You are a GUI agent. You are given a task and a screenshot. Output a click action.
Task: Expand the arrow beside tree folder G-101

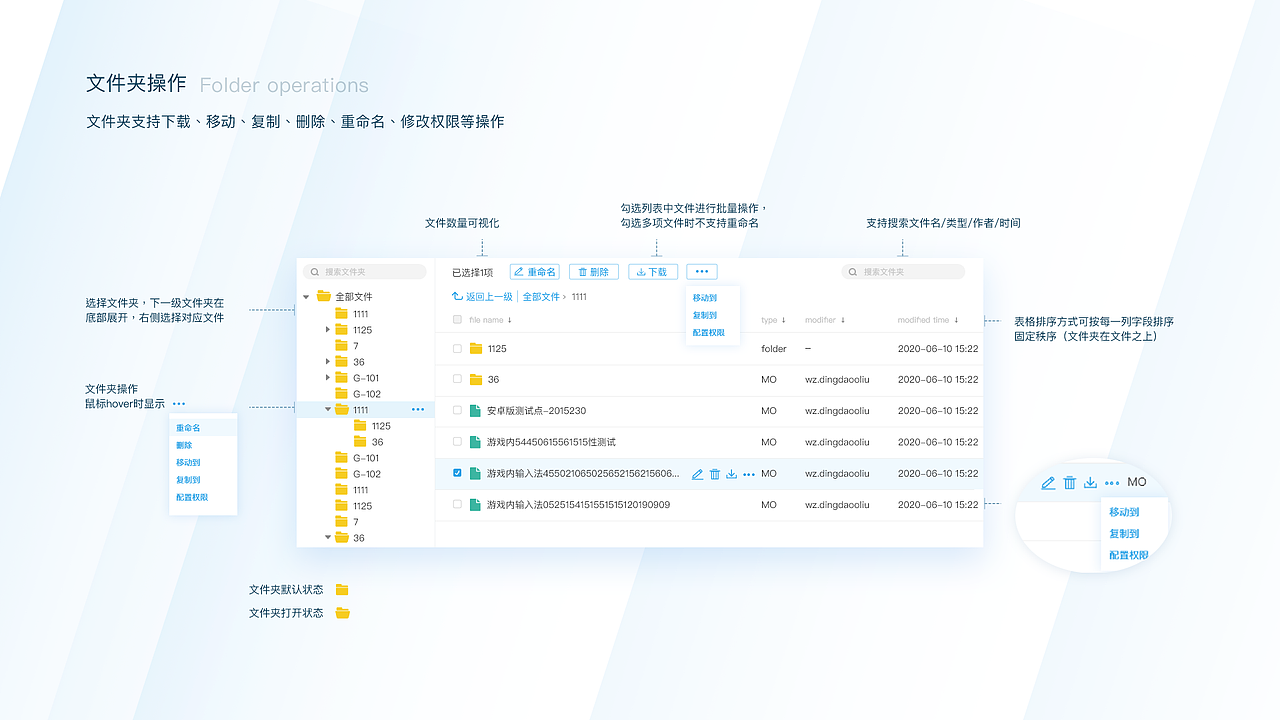tap(328, 378)
